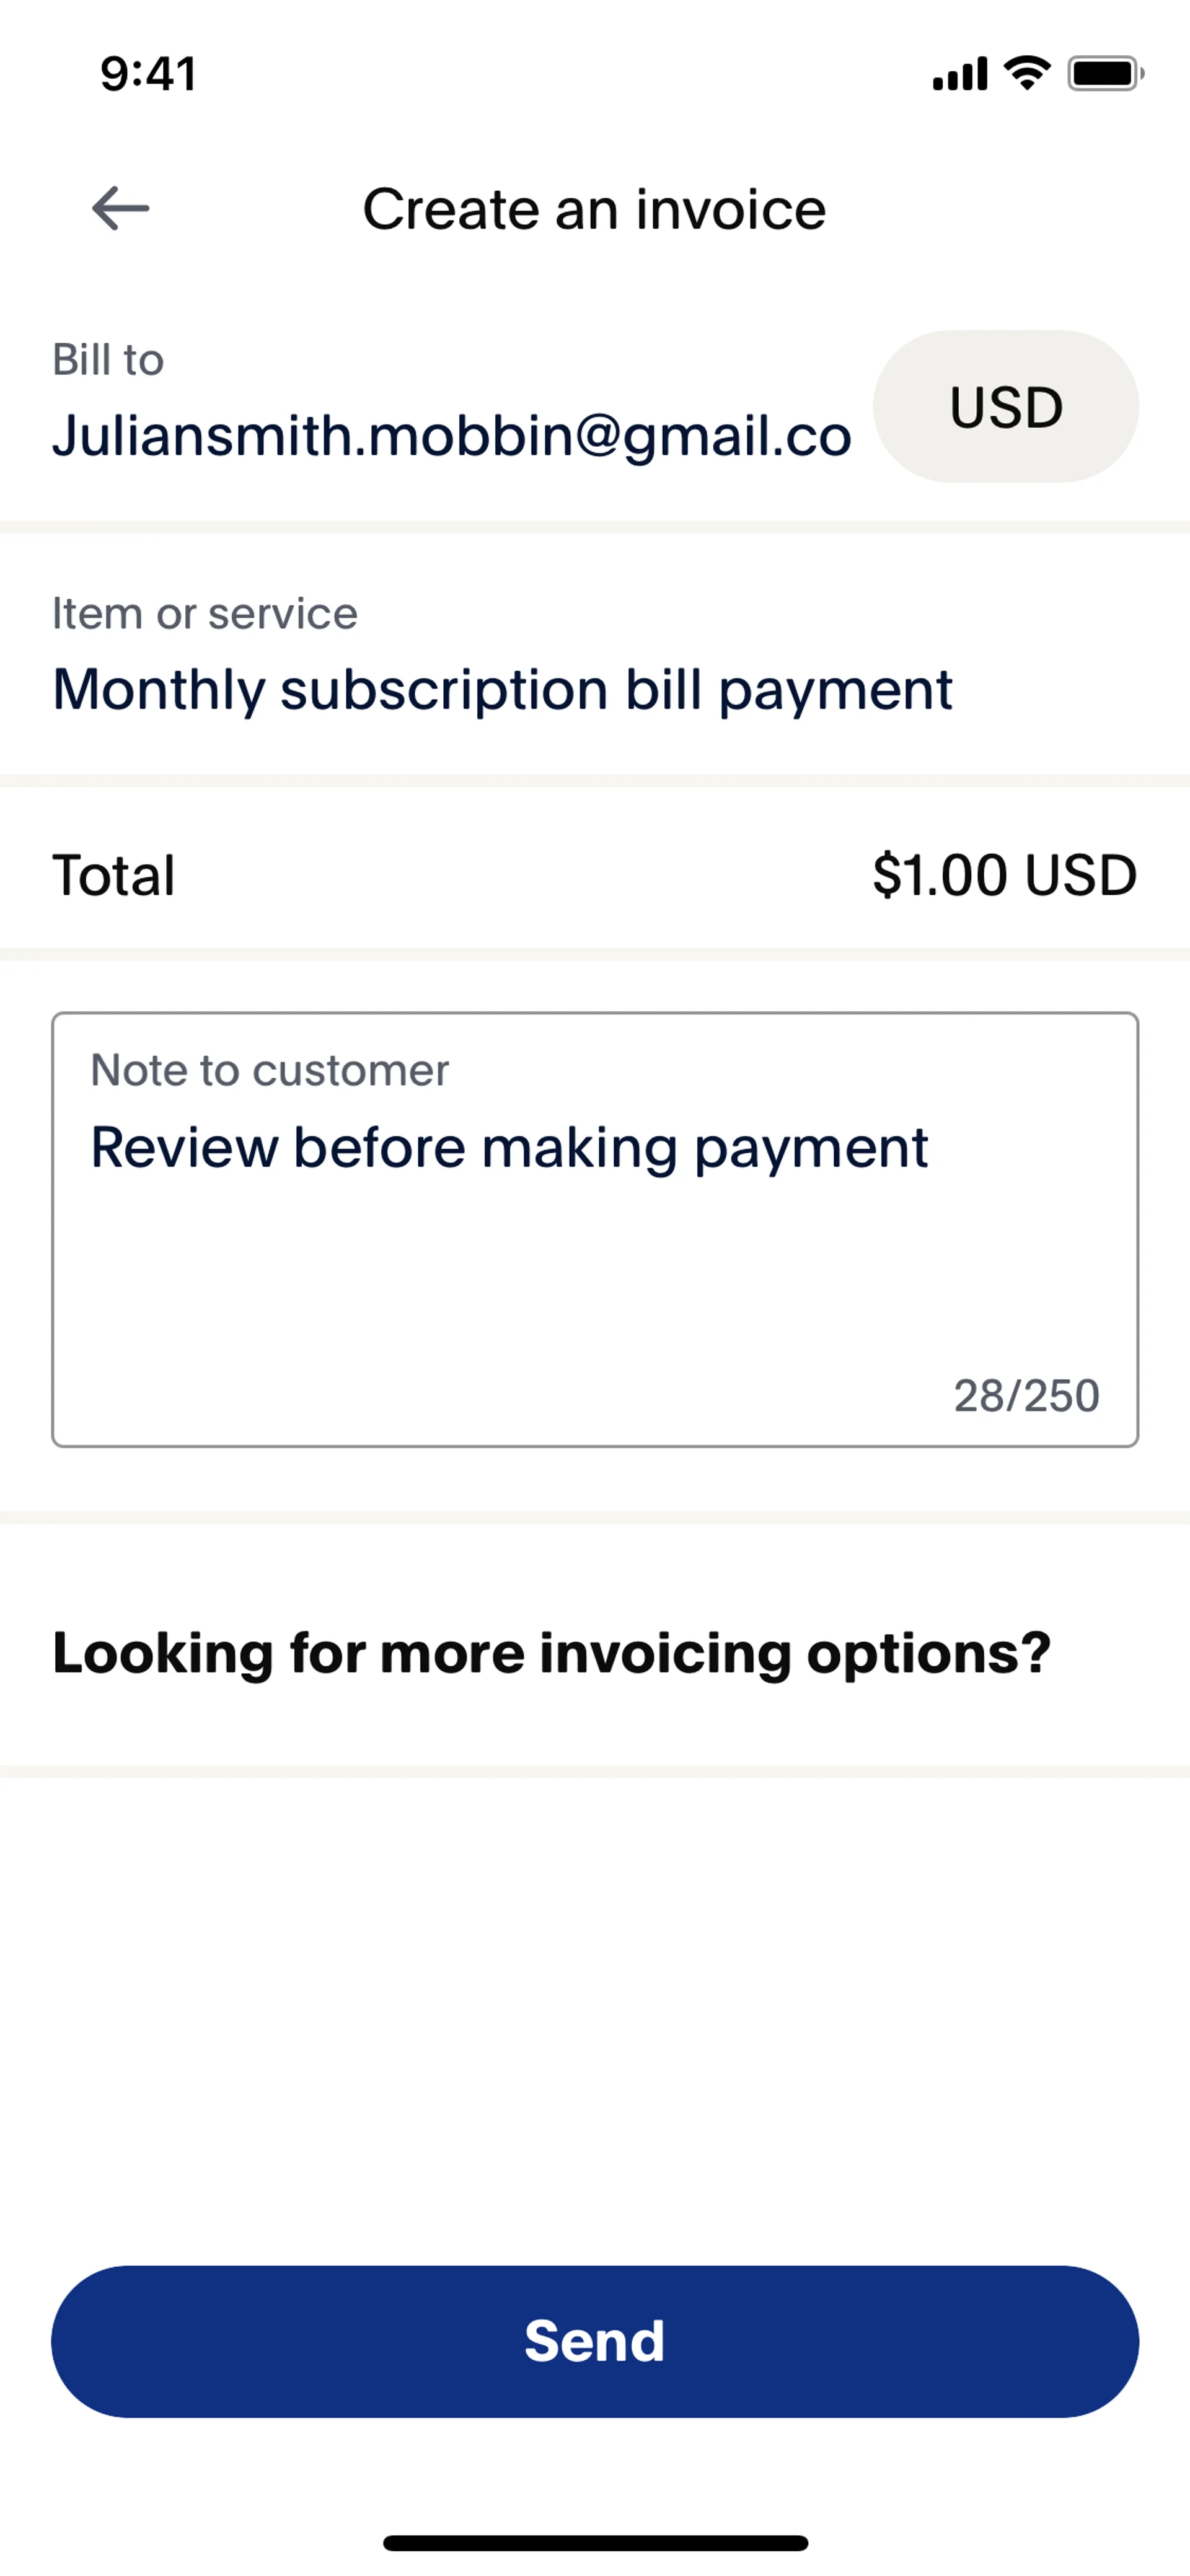
Task: Edit the 'Monthly subscription bill payment' text
Action: point(502,689)
